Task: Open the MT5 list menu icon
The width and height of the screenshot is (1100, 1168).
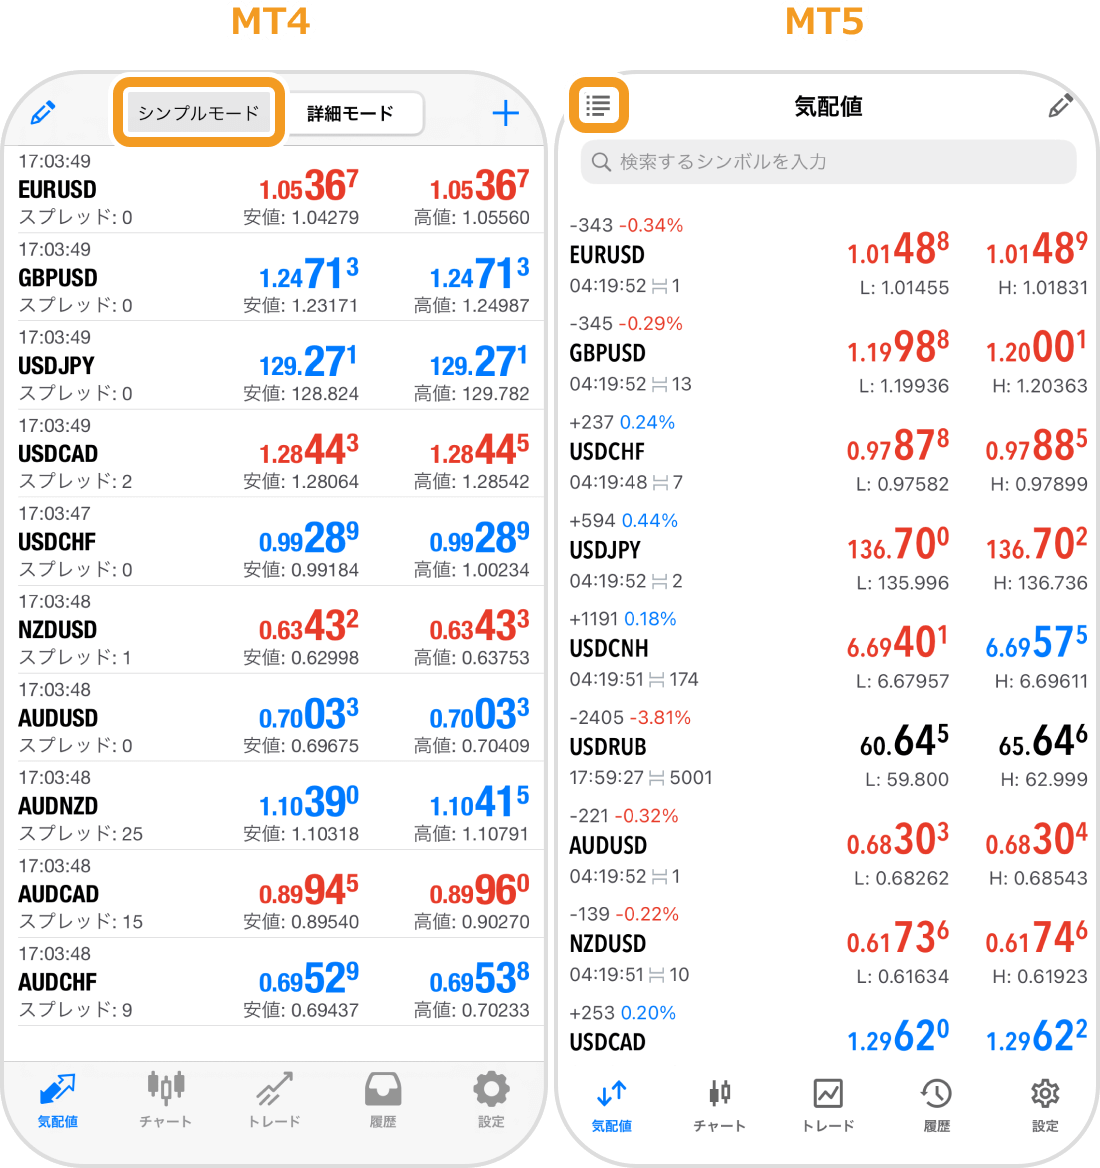Action: point(599,106)
